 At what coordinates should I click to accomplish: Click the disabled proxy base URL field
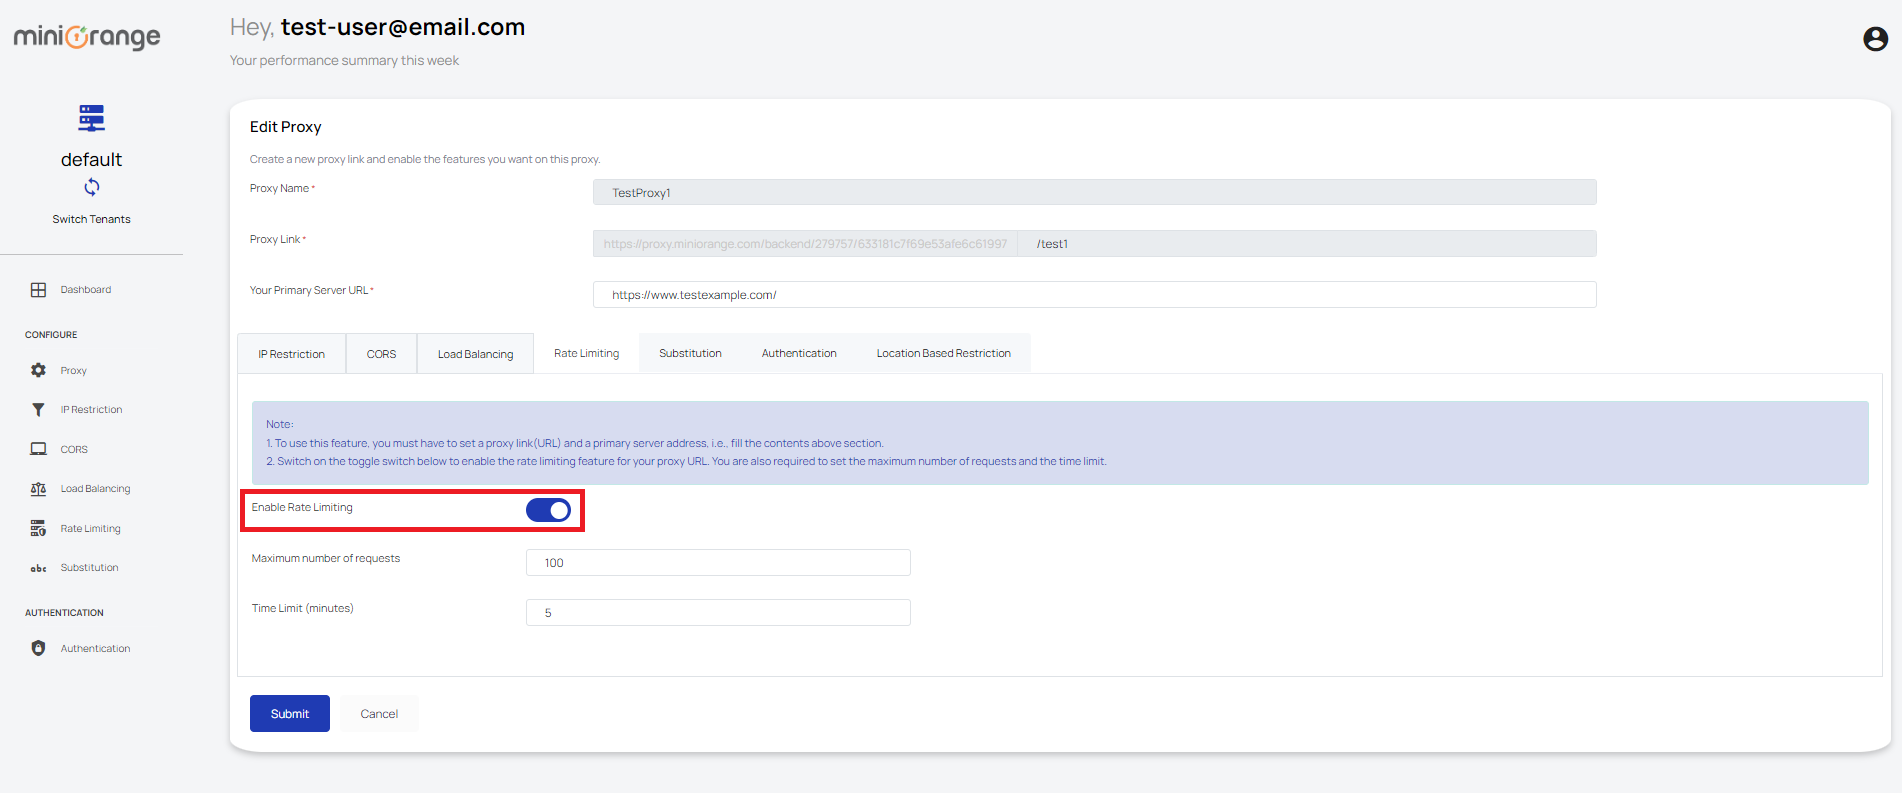coord(805,243)
